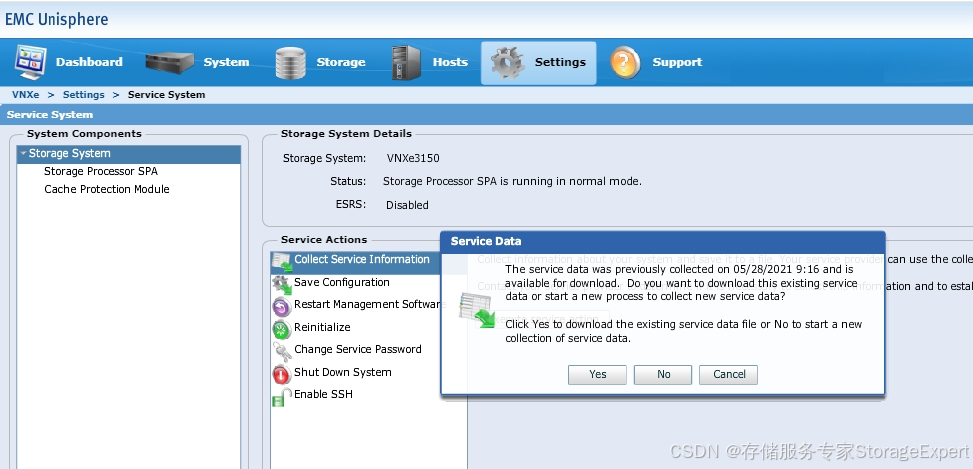This screenshot has width=973, height=469.
Task: Open the Support tab
Action: pos(677,62)
